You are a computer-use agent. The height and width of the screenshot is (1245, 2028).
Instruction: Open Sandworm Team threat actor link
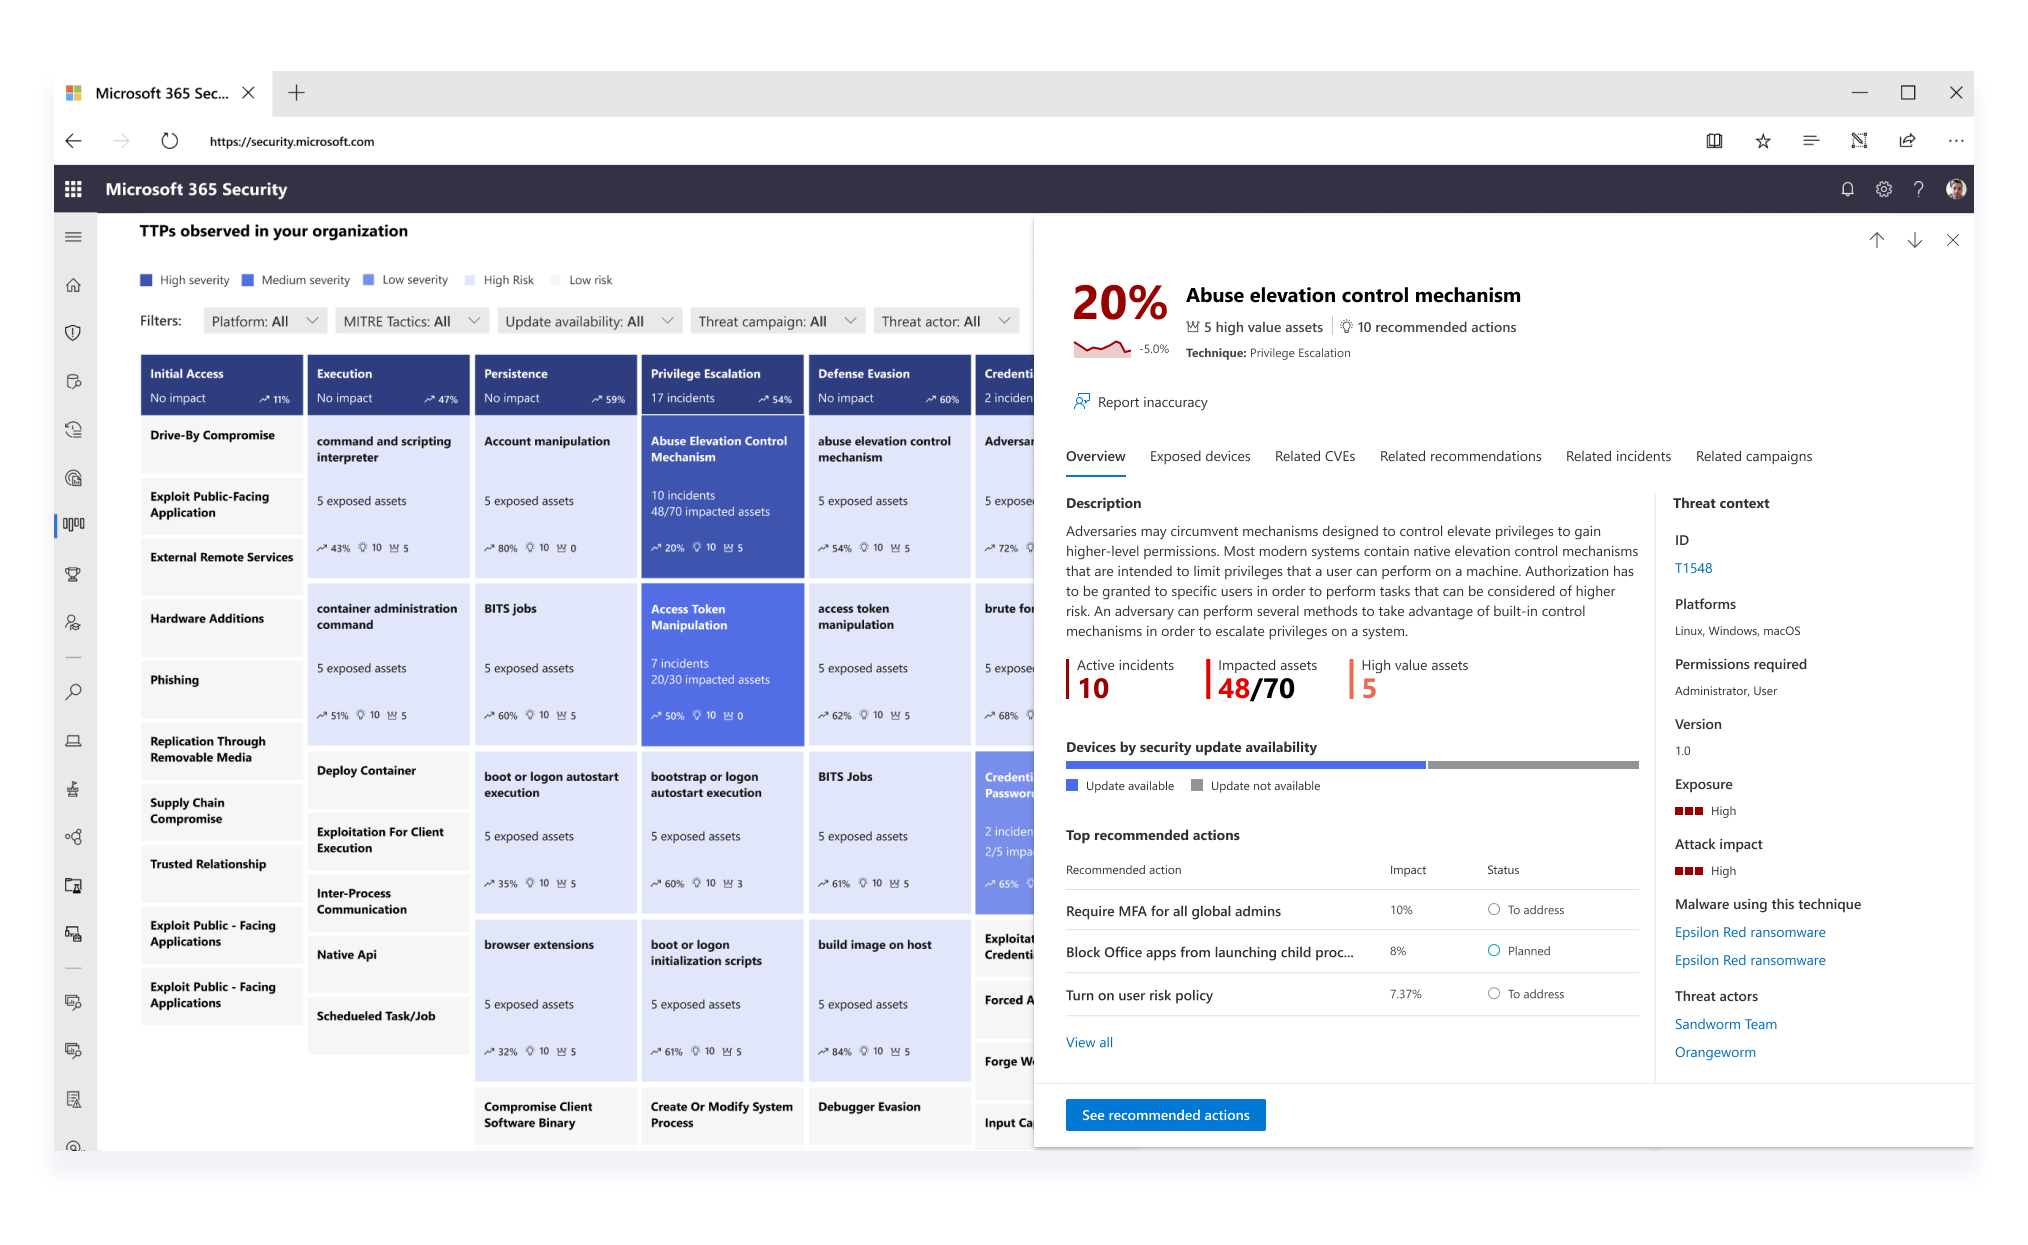(x=1725, y=1024)
